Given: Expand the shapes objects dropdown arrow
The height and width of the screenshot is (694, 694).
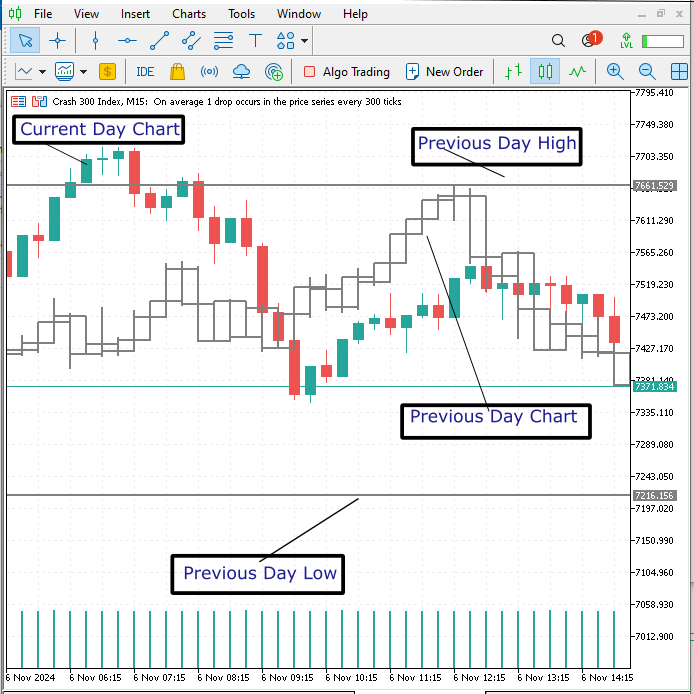Looking at the screenshot, I should 305,41.
